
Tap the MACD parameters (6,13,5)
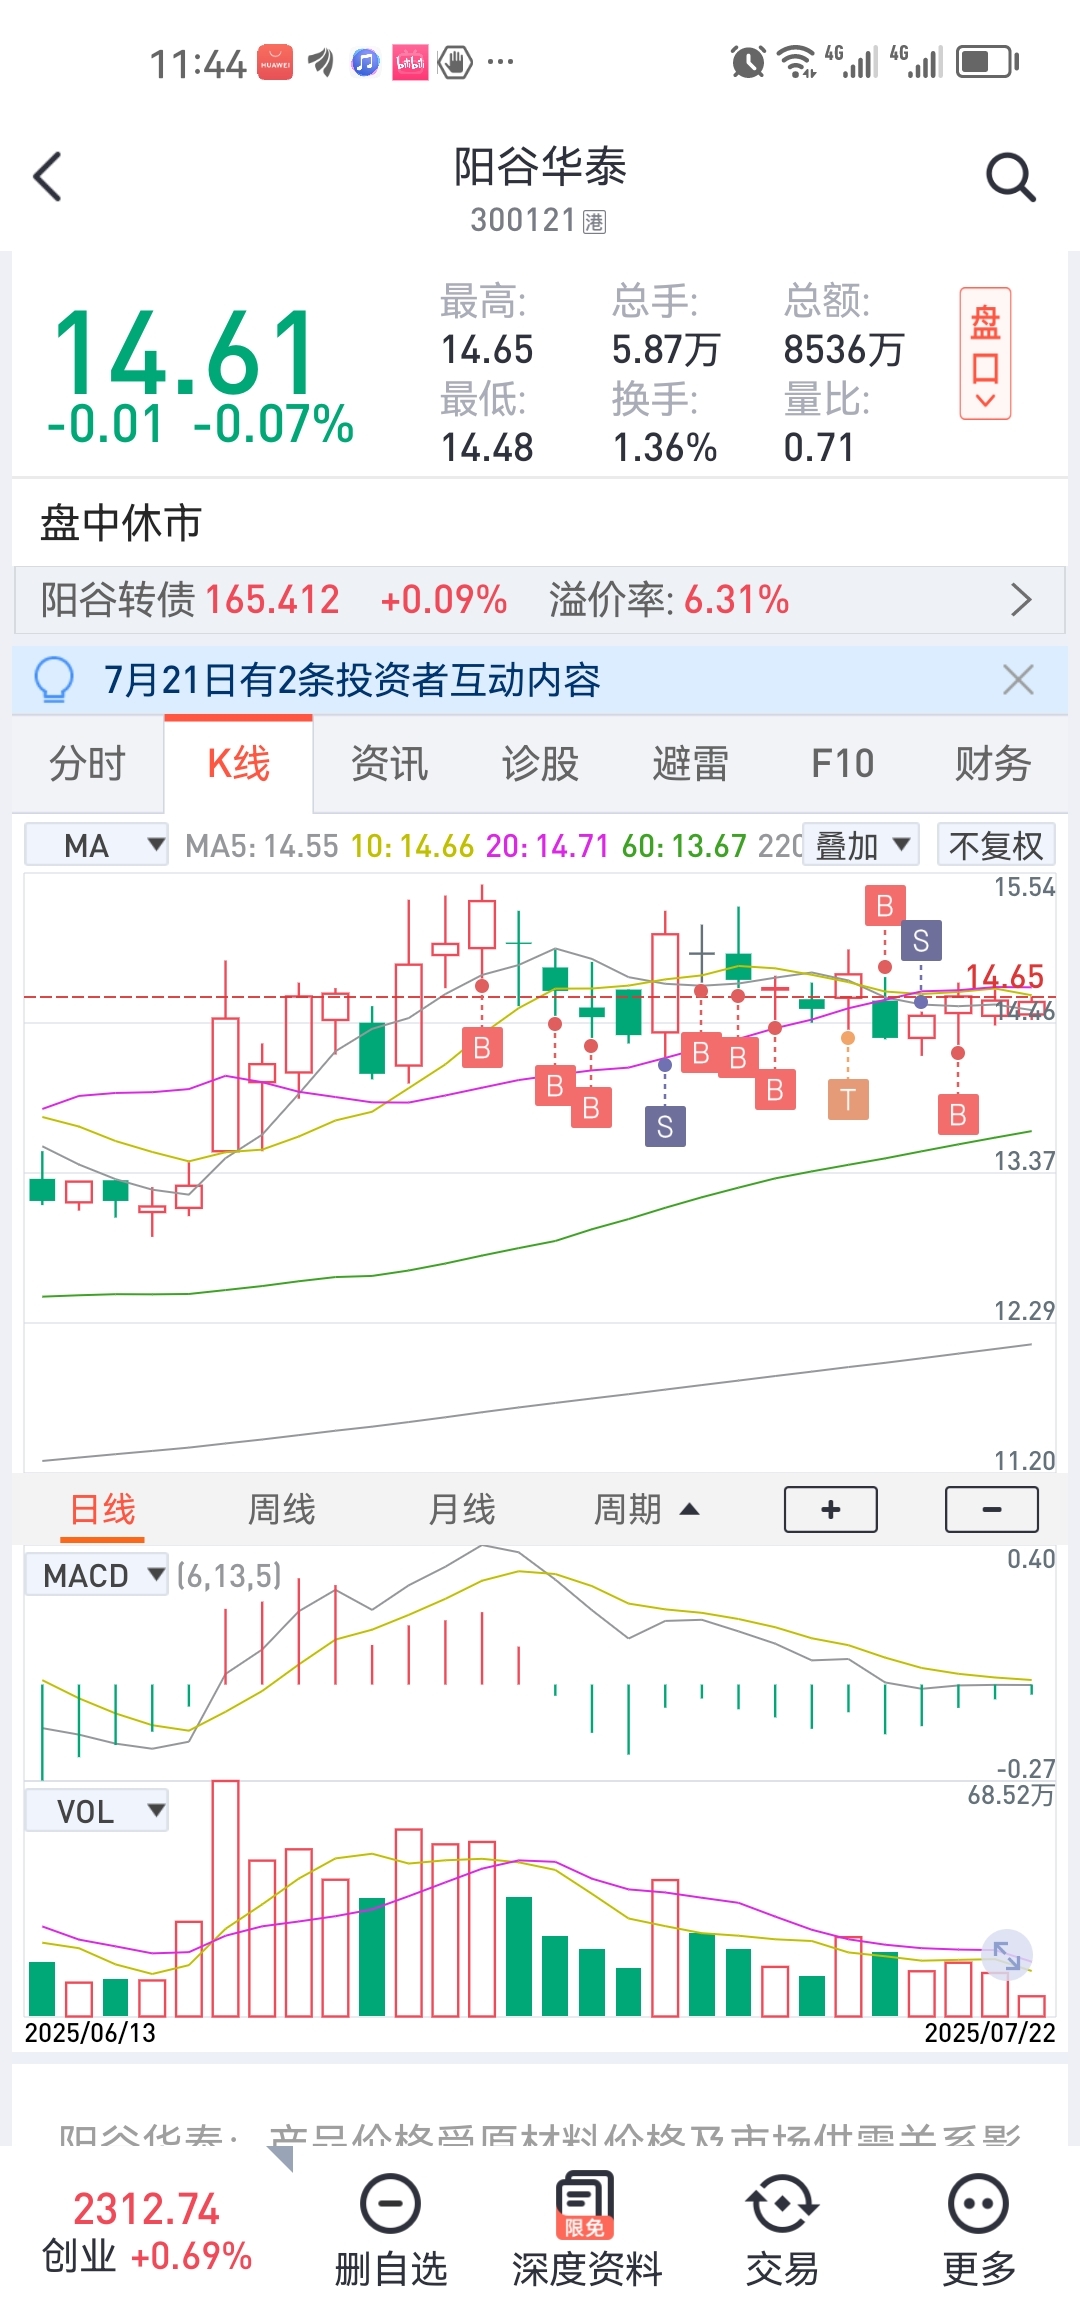point(229,1576)
